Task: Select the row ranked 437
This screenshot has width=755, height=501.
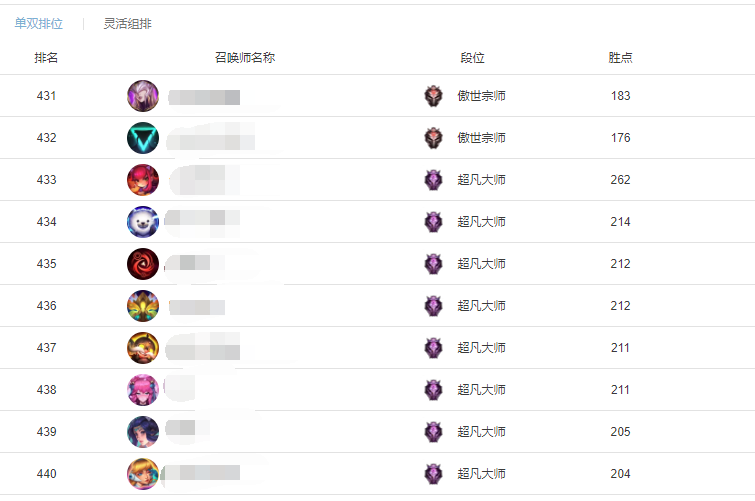Action: (x=378, y=348)
